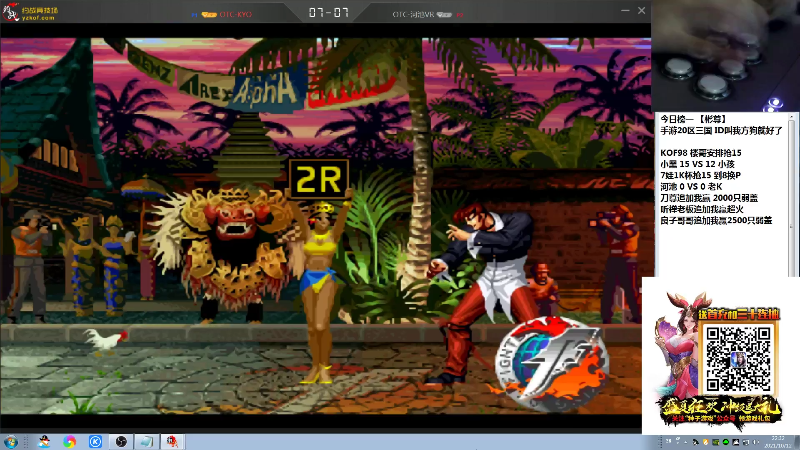800x450 pixels.
Task: Click the arcade stick webcam feed
Action: tap(726, 55)
